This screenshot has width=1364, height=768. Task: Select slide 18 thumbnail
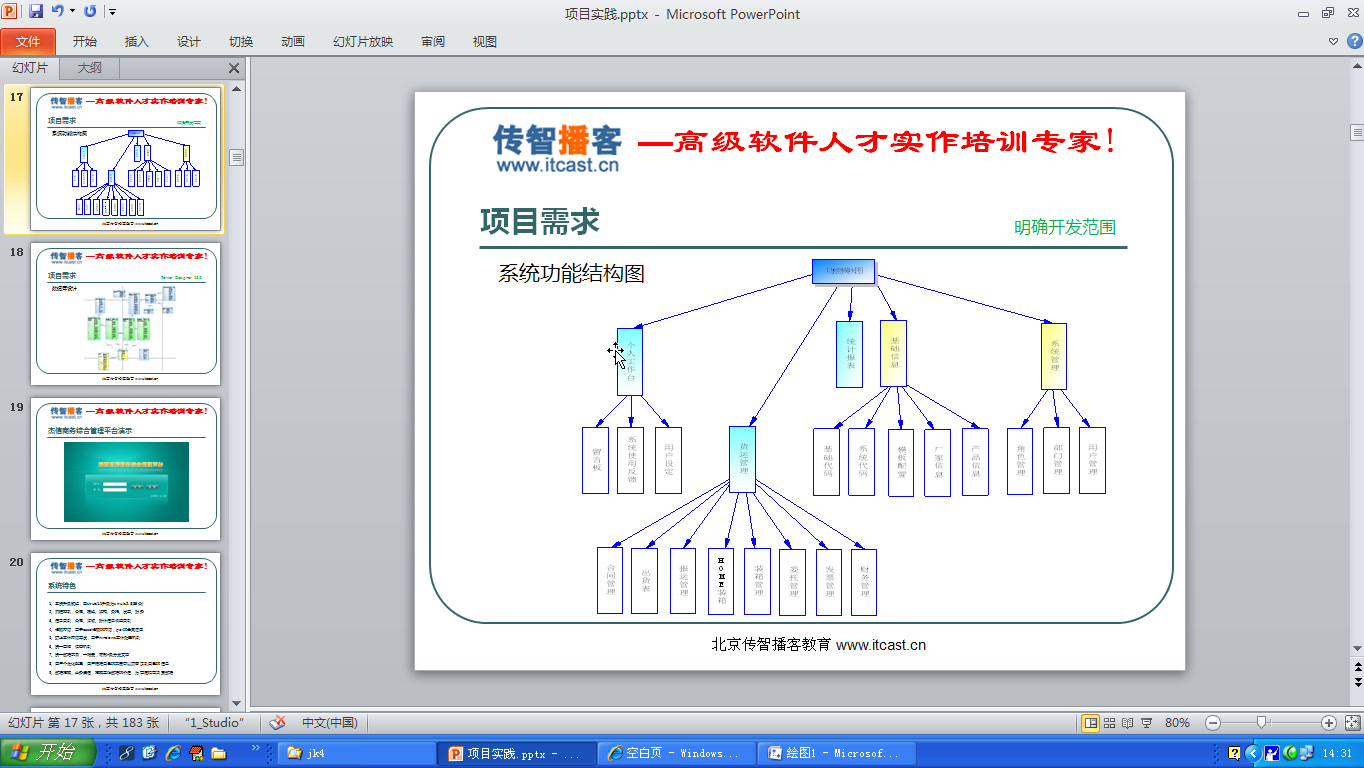[x=126, y=314]
